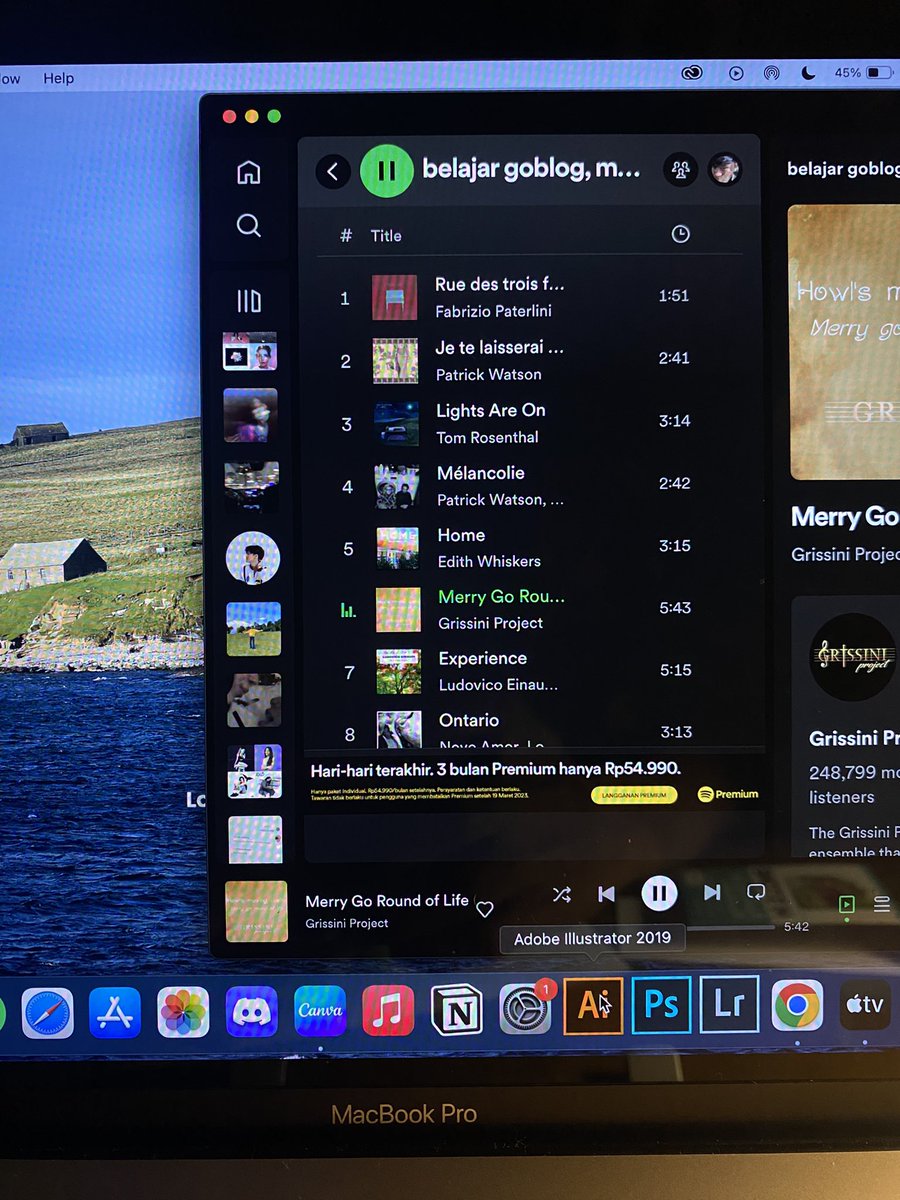Pause playlist using green header button
Screen dimensions: 900x1200
point(386,171)
